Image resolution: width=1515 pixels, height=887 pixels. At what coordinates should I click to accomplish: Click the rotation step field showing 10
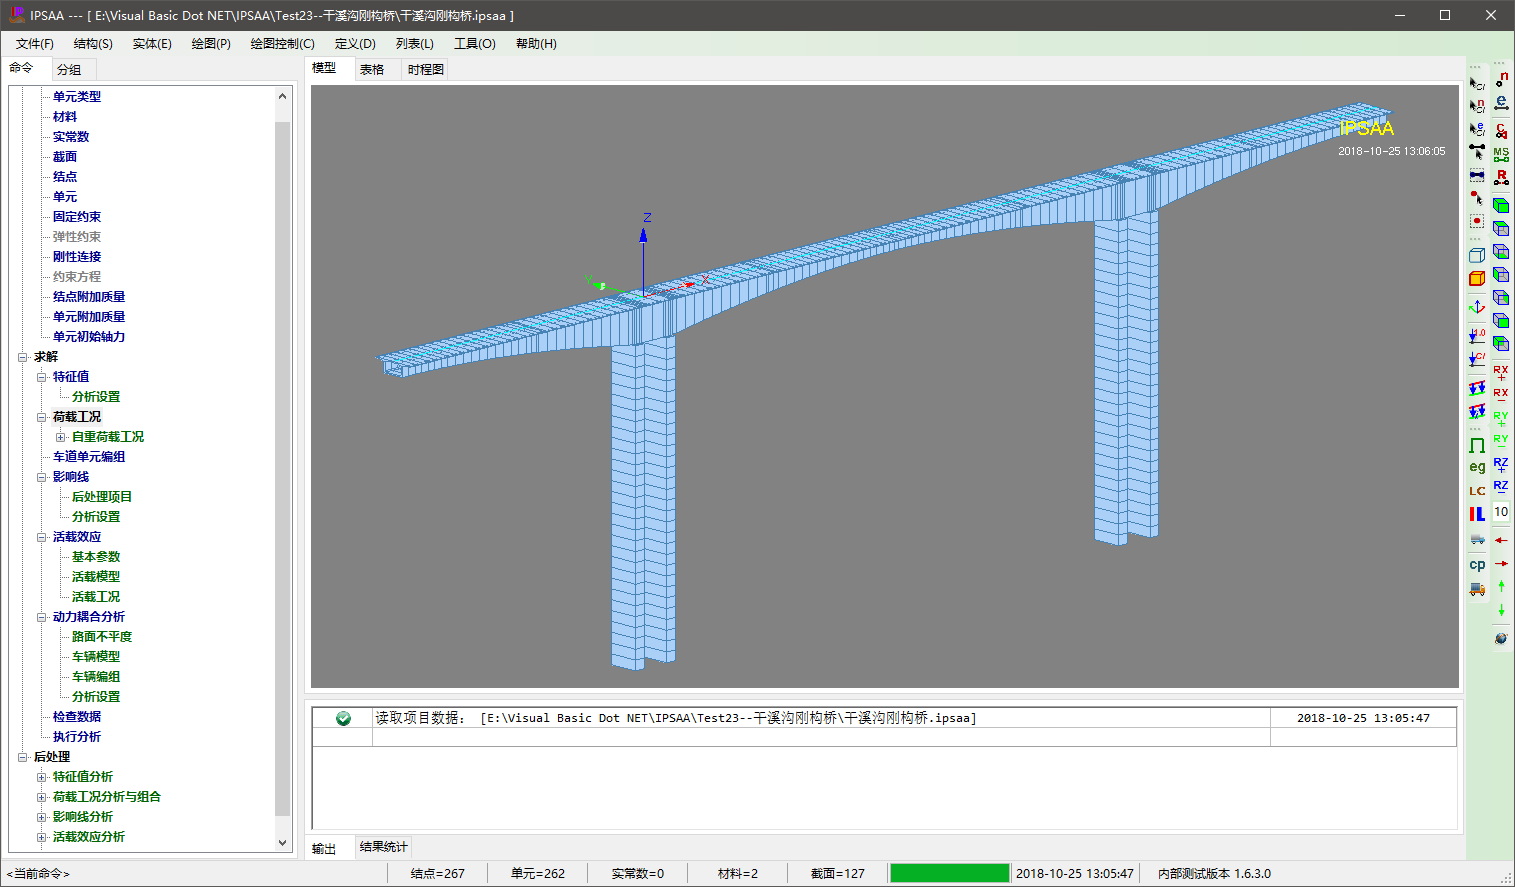pyautogui.click(x=1501, y=512)
